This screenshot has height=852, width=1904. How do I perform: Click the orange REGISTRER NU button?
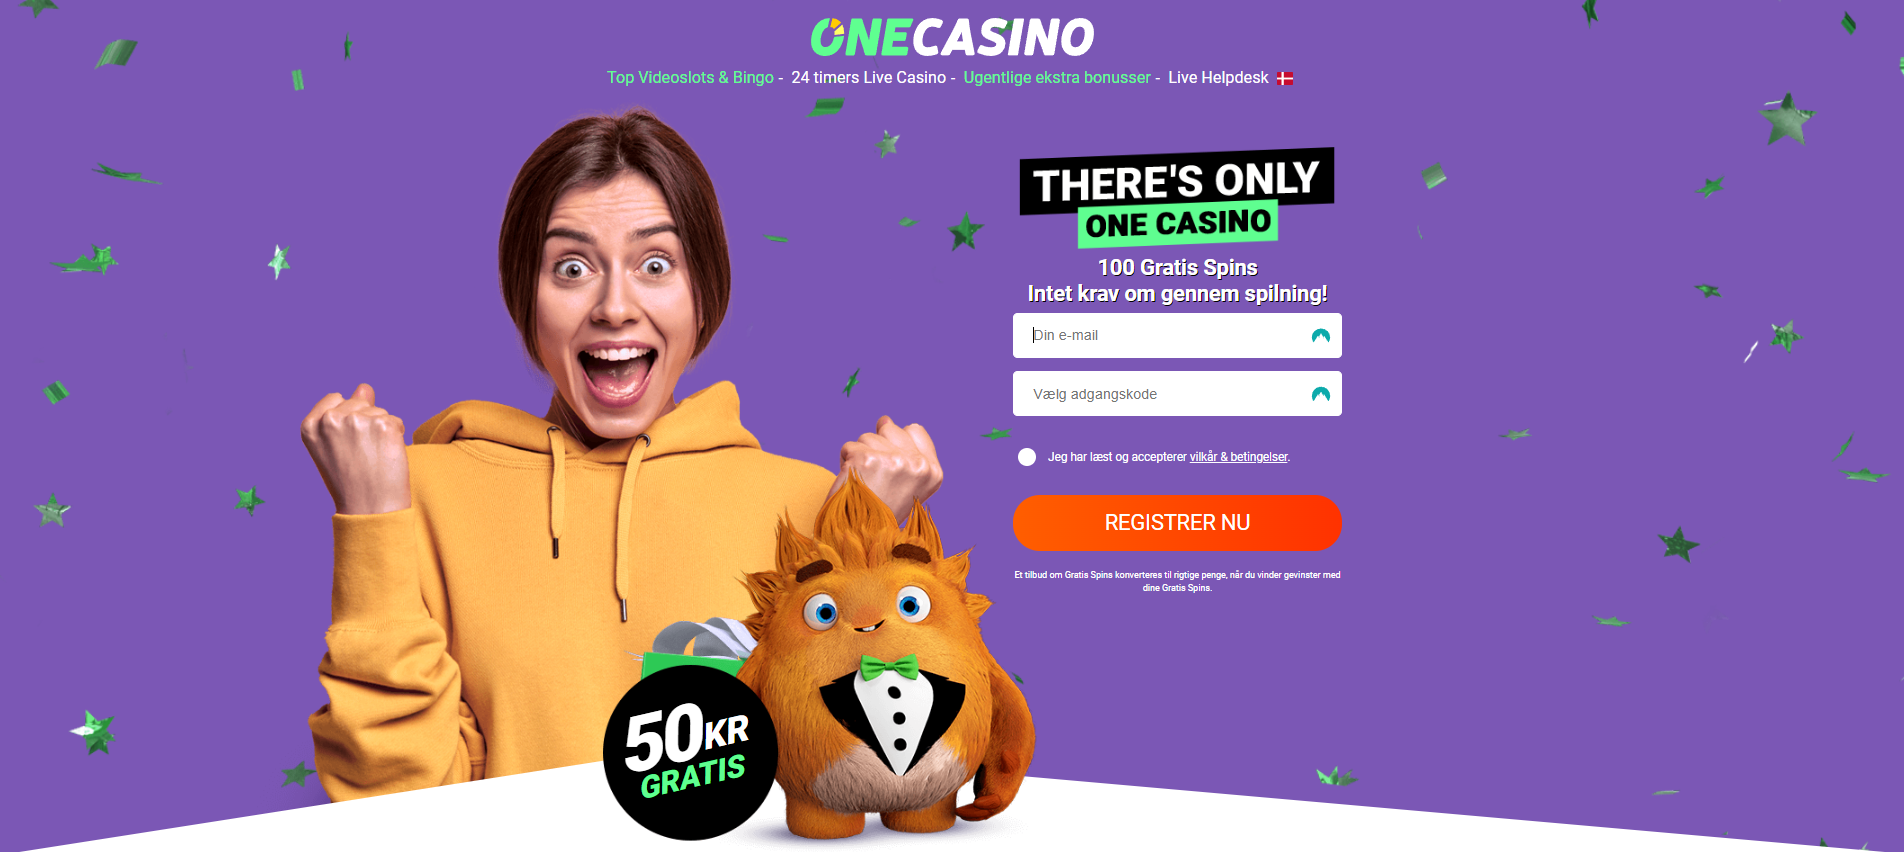pos(1177,523)
